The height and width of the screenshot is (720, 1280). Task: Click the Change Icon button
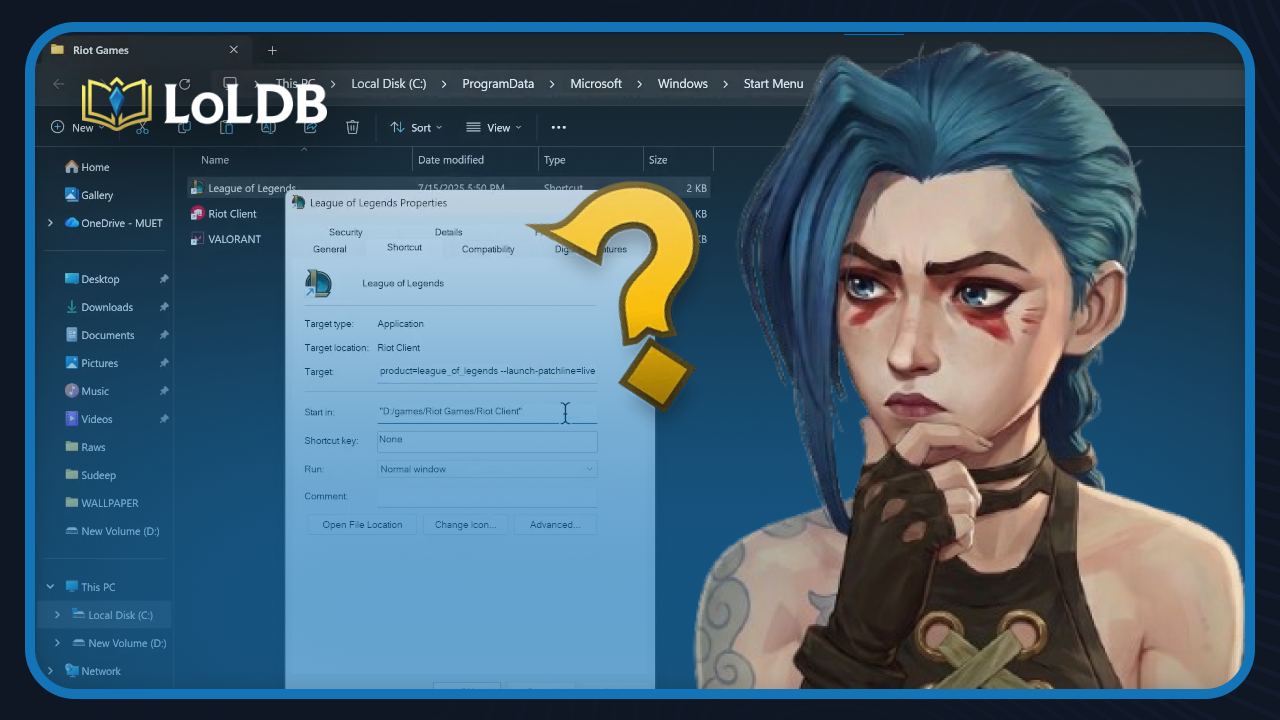click(465, 524)
